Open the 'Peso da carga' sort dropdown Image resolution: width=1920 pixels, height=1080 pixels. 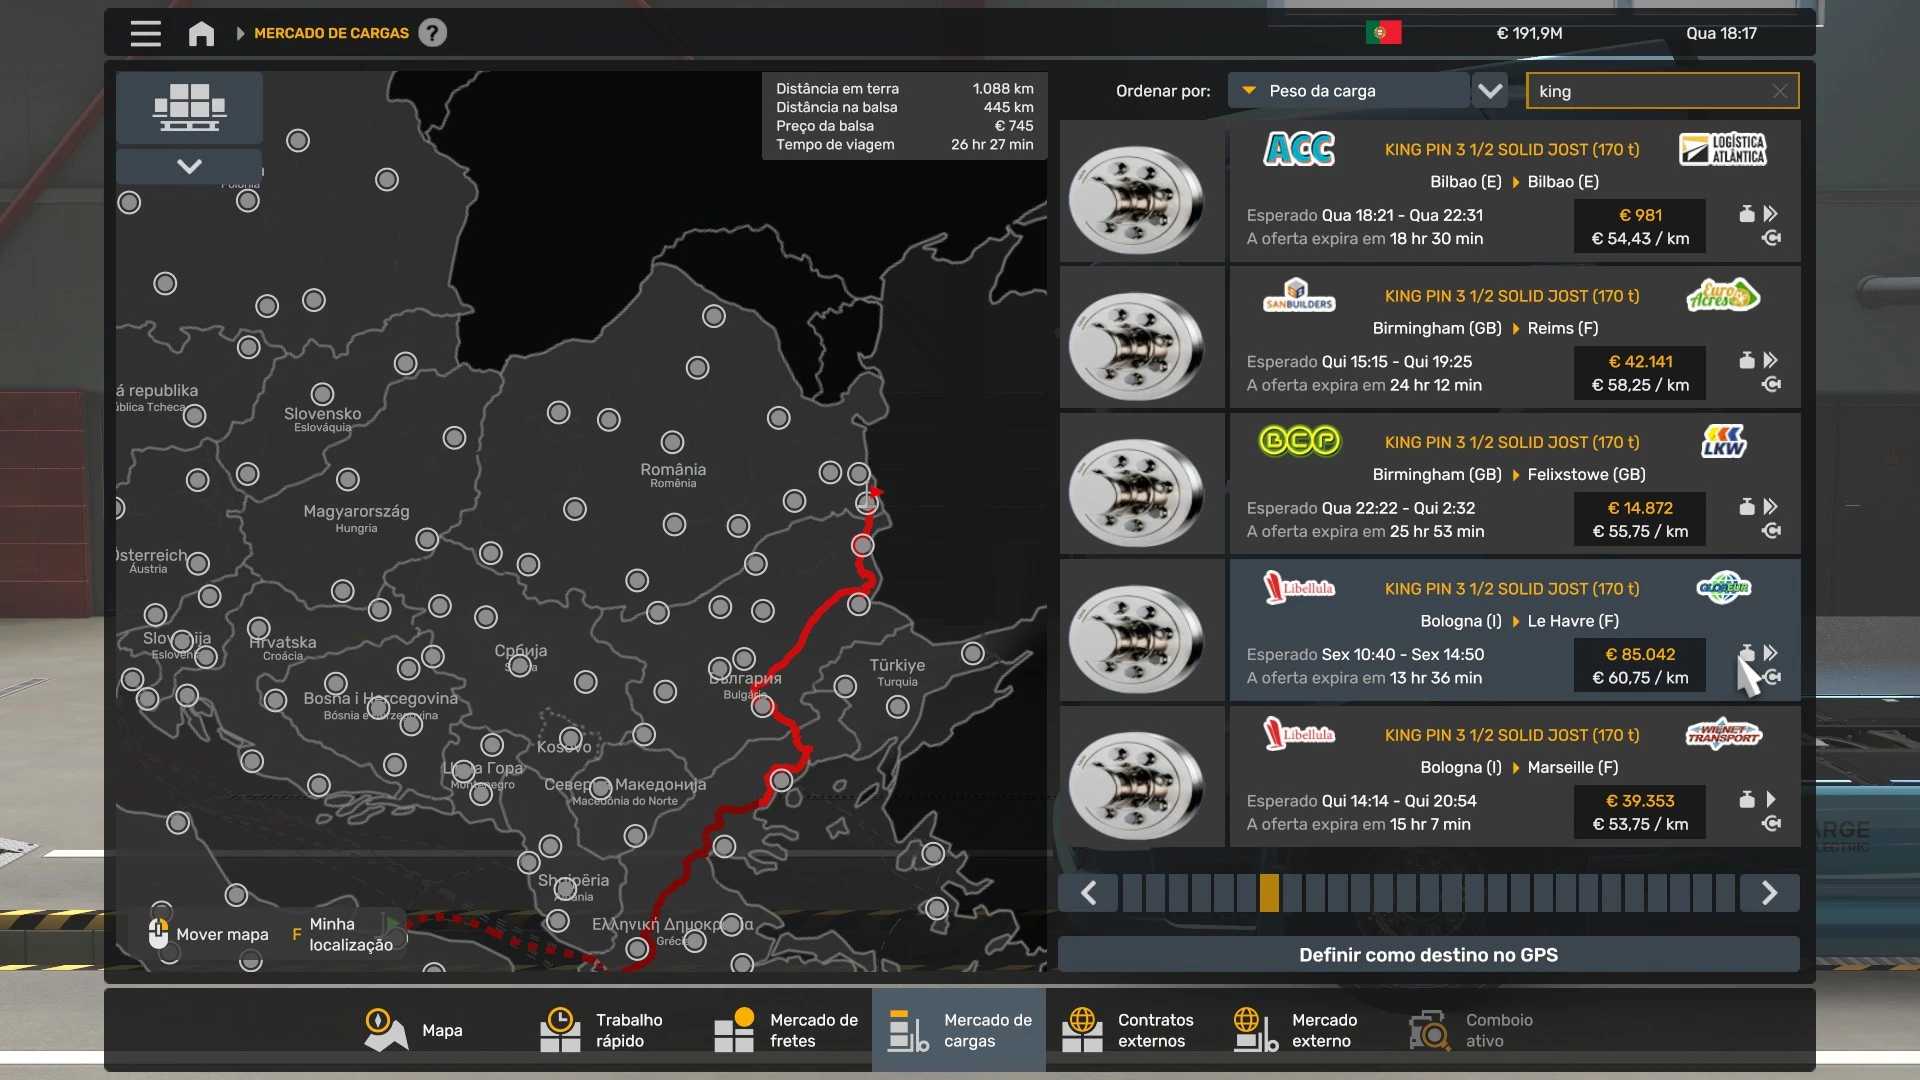click(x=1347, y=91)
